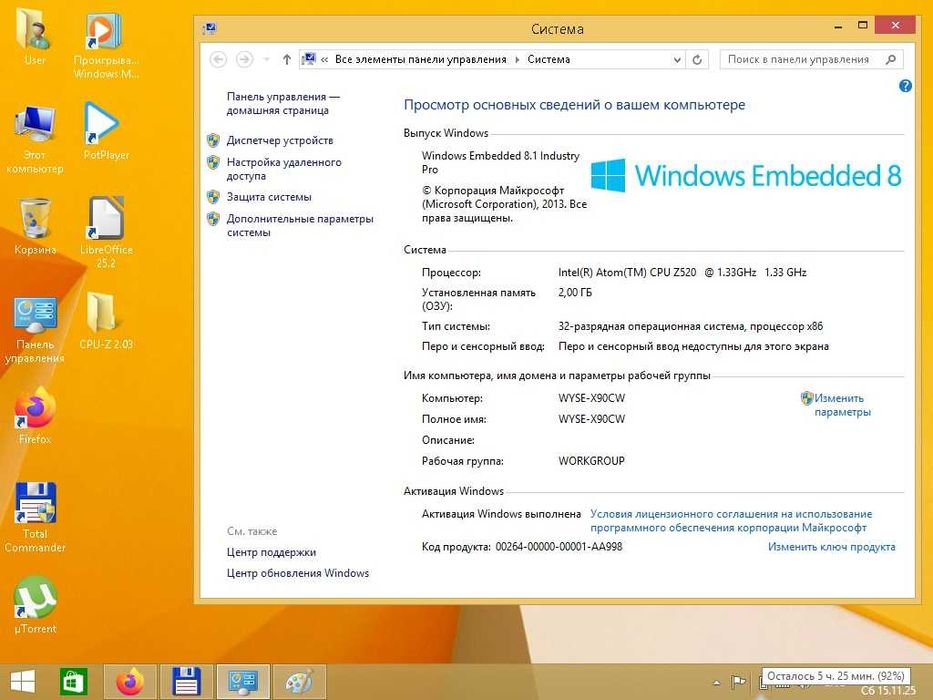Launch Total Commander desktop shortcut
Screen dimensions: 933x700
coord(35,517)
